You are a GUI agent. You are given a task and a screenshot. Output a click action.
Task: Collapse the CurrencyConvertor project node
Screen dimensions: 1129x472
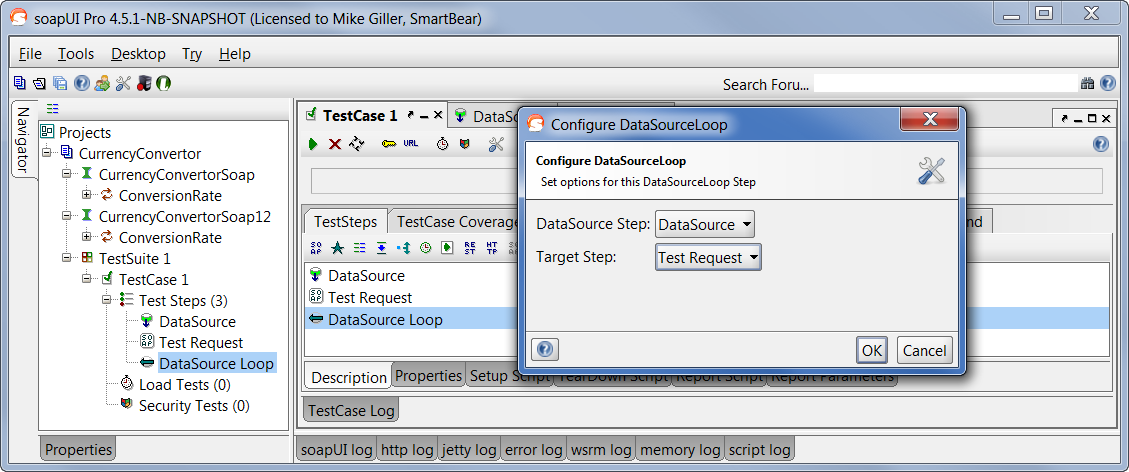pyautogui.click(x=47, y=153)
